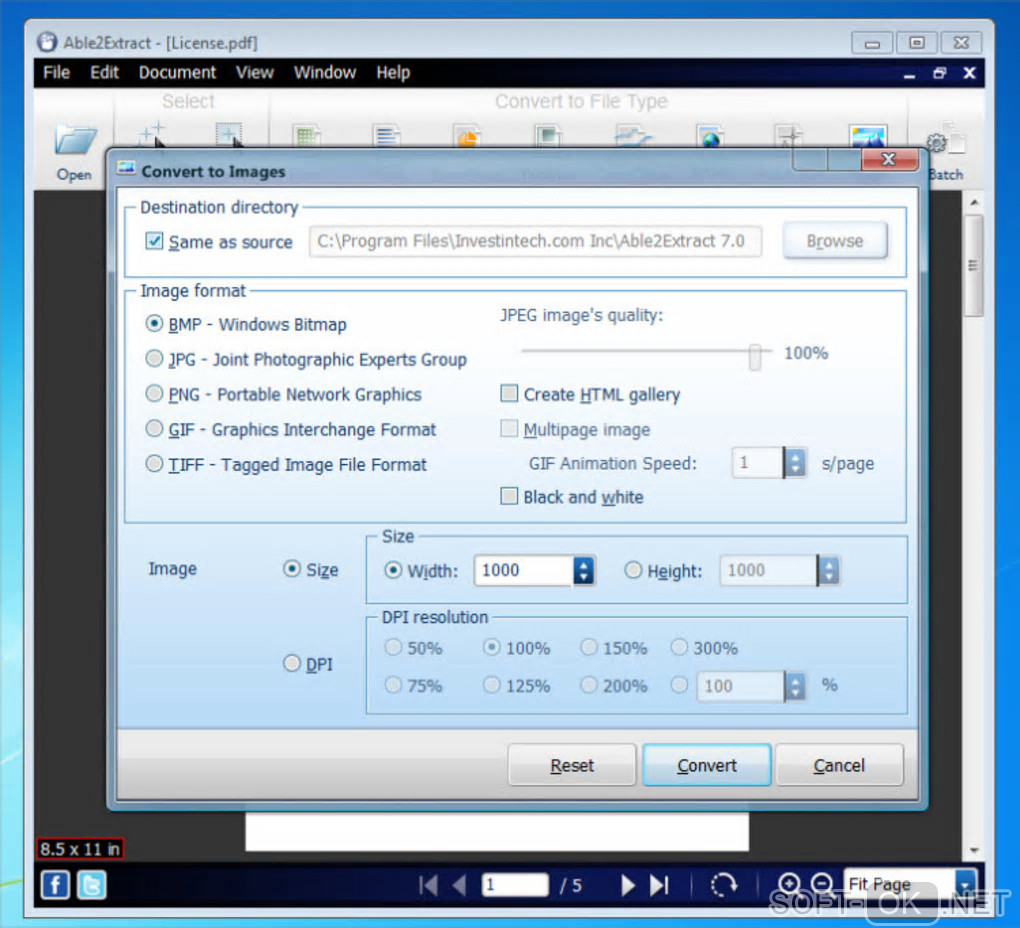Screen dimensions: 1020x928
Task: Open the Fit Page zoom dropdown
Action: click(x=967, y=884)
